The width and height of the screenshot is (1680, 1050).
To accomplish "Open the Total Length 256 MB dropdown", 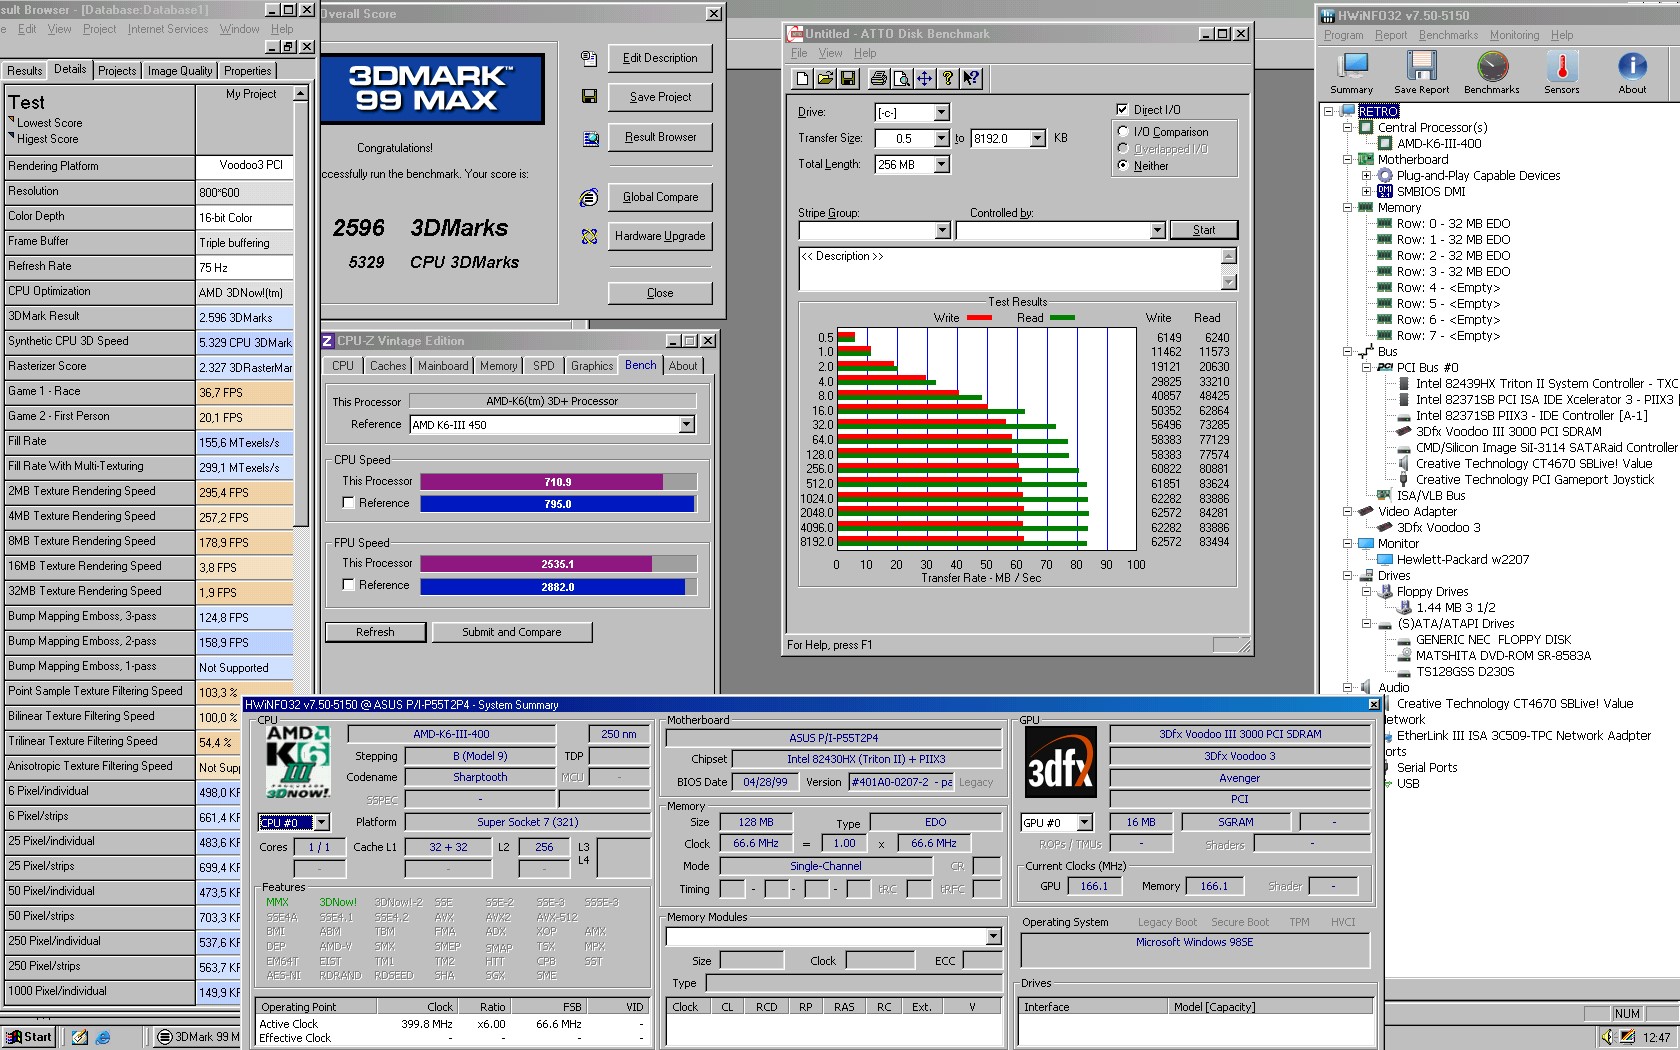I will [x=941, y=164].
